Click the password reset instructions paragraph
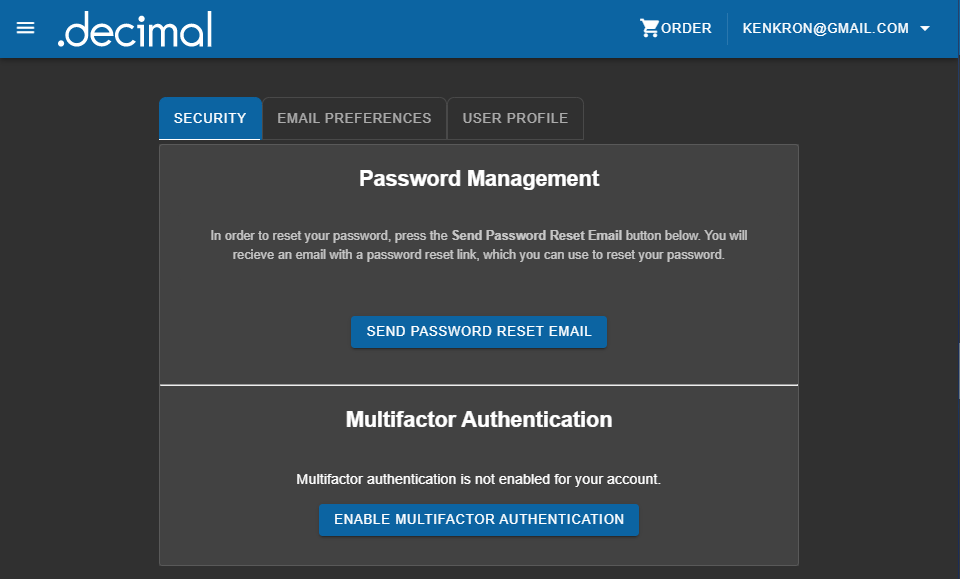Viewport: 960px width, 579px height. tap(479, 246)
